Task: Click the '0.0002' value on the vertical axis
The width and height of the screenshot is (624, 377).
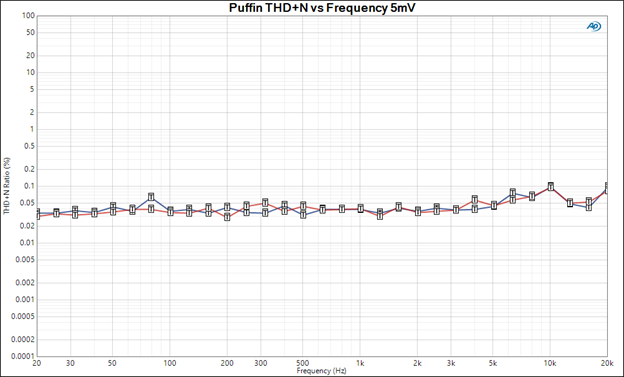Action: pyautogui.click(x=24, y=339)
